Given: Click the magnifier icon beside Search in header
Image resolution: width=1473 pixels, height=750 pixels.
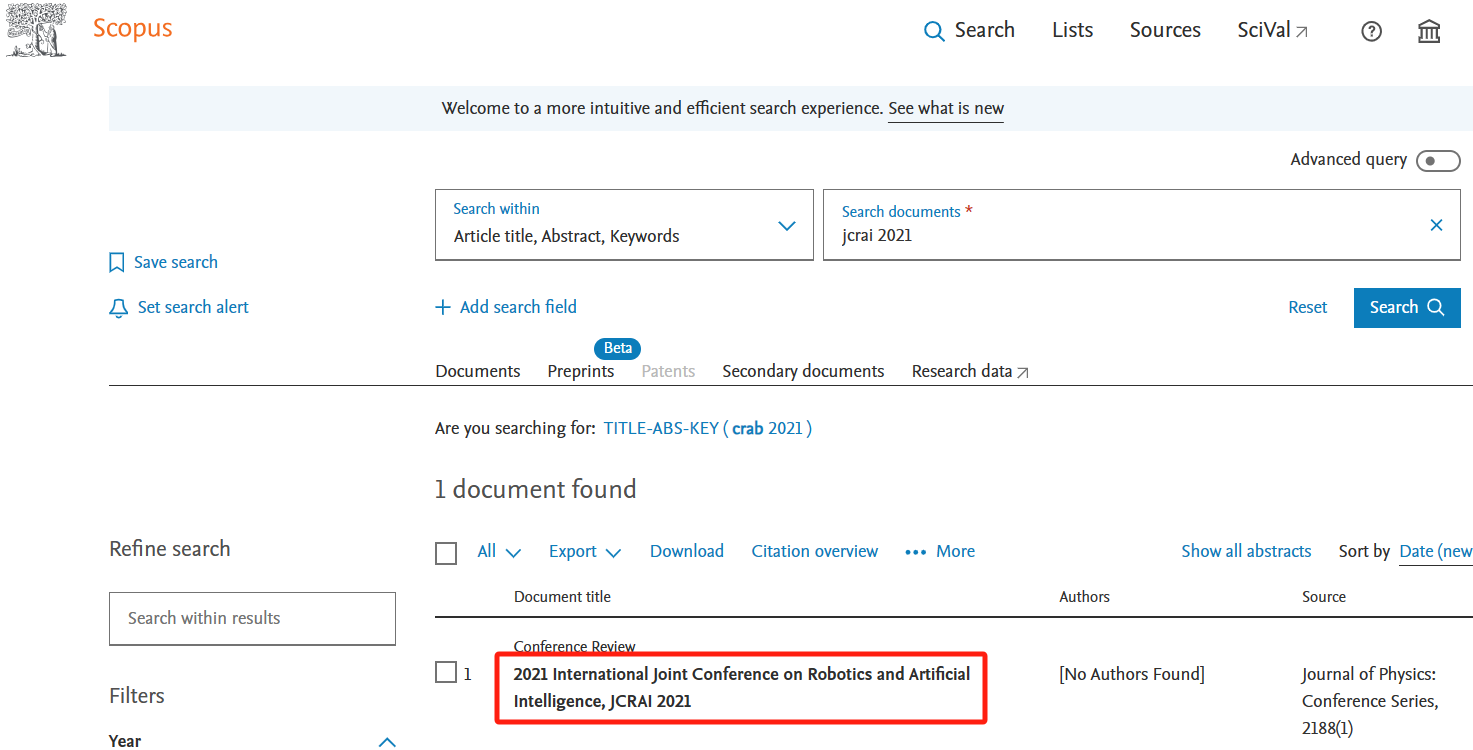Looking at the screenshot, I should point(934,32).
